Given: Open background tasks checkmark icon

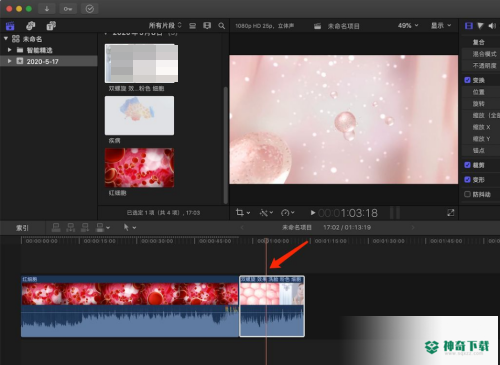Looking at the screenshot, I should click(90, 9).
